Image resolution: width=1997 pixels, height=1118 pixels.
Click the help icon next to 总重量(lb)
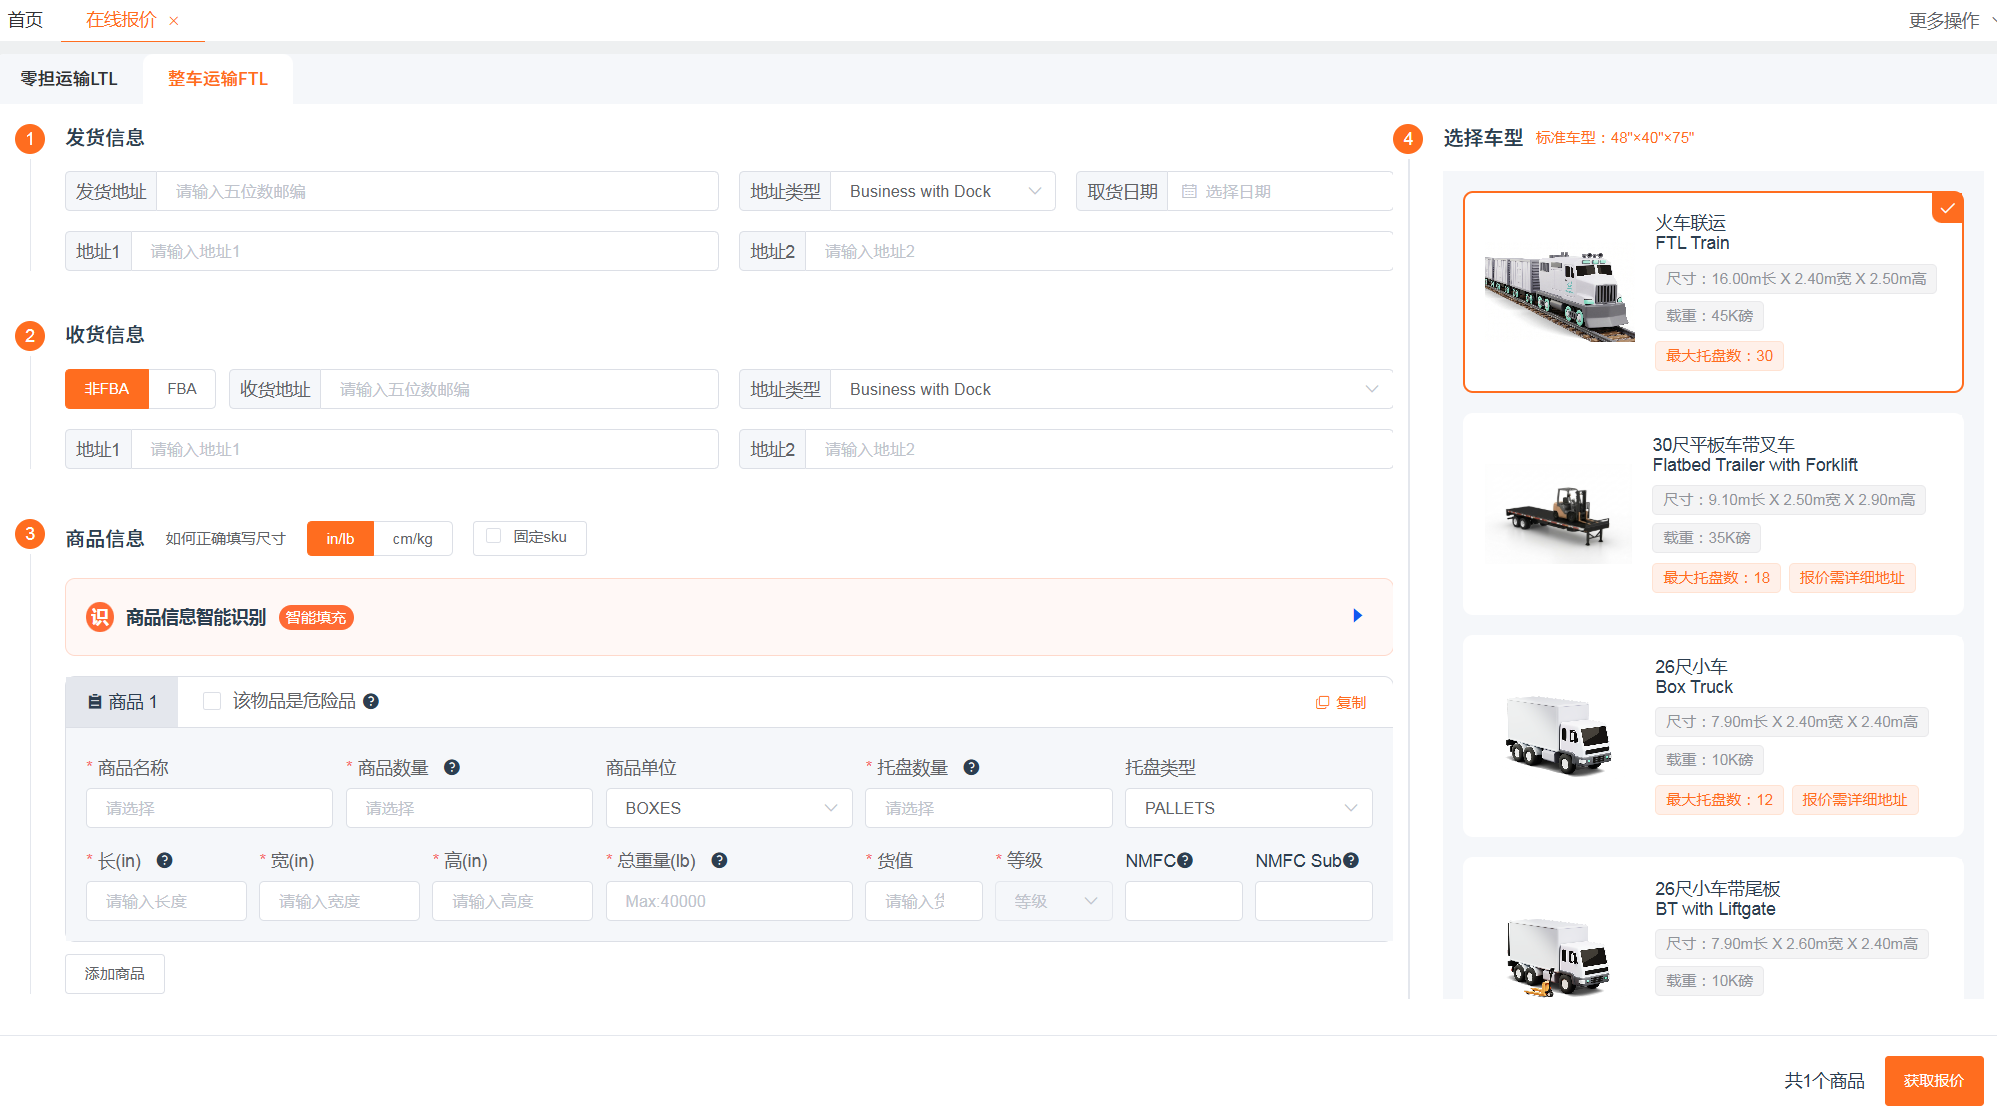[719, 860]
